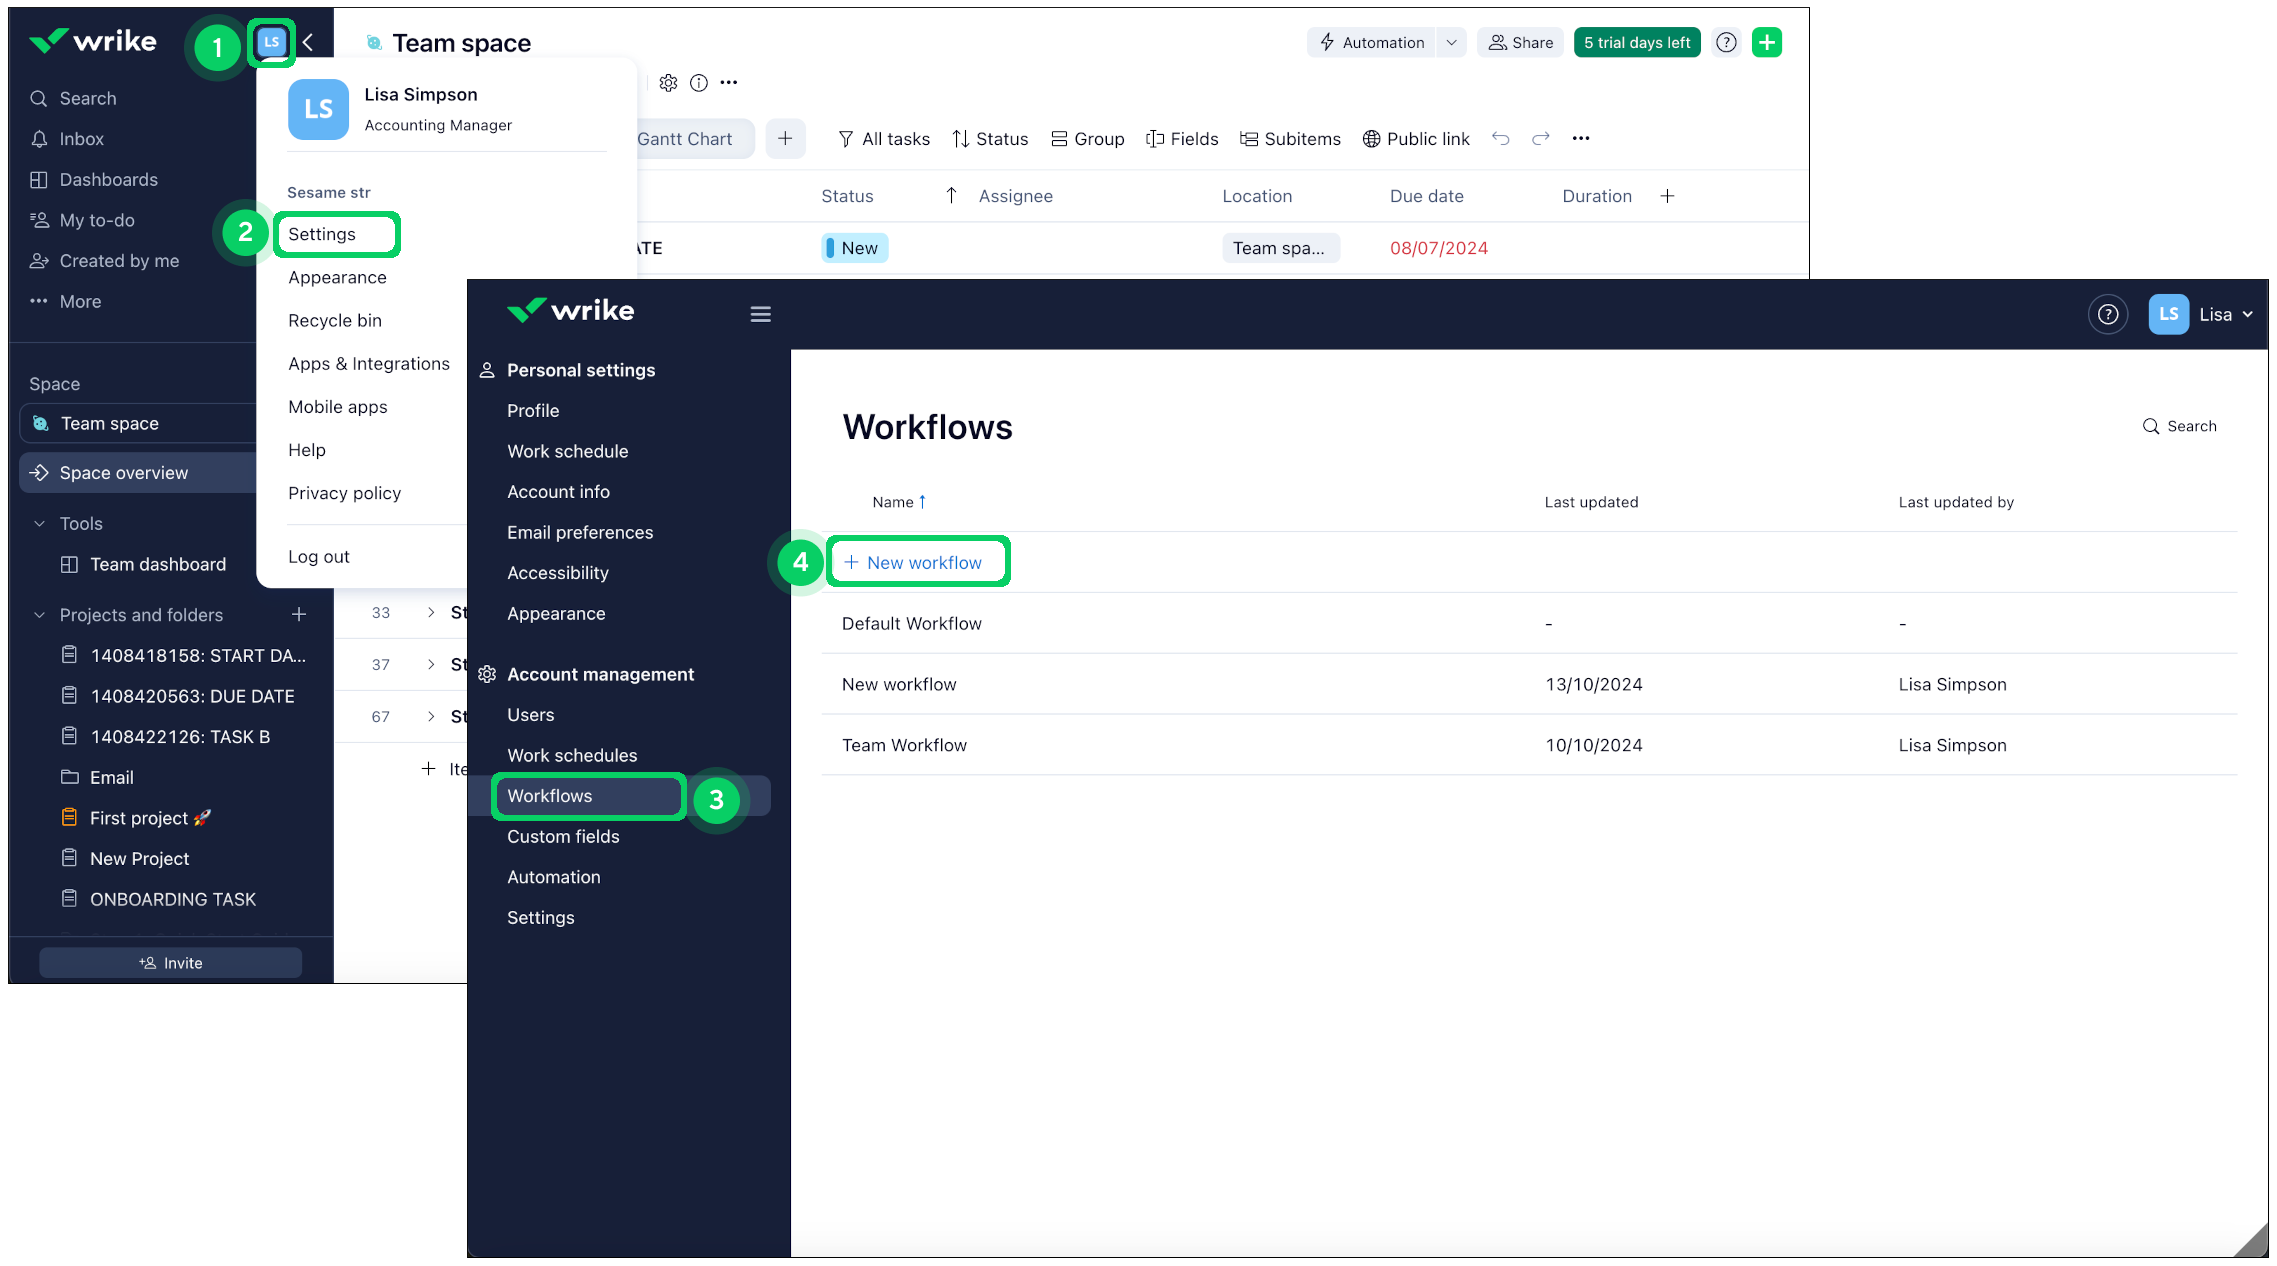The image size is (2277, 1266).
Task: Select Settings from the profile menu
Action: point(322,234)
